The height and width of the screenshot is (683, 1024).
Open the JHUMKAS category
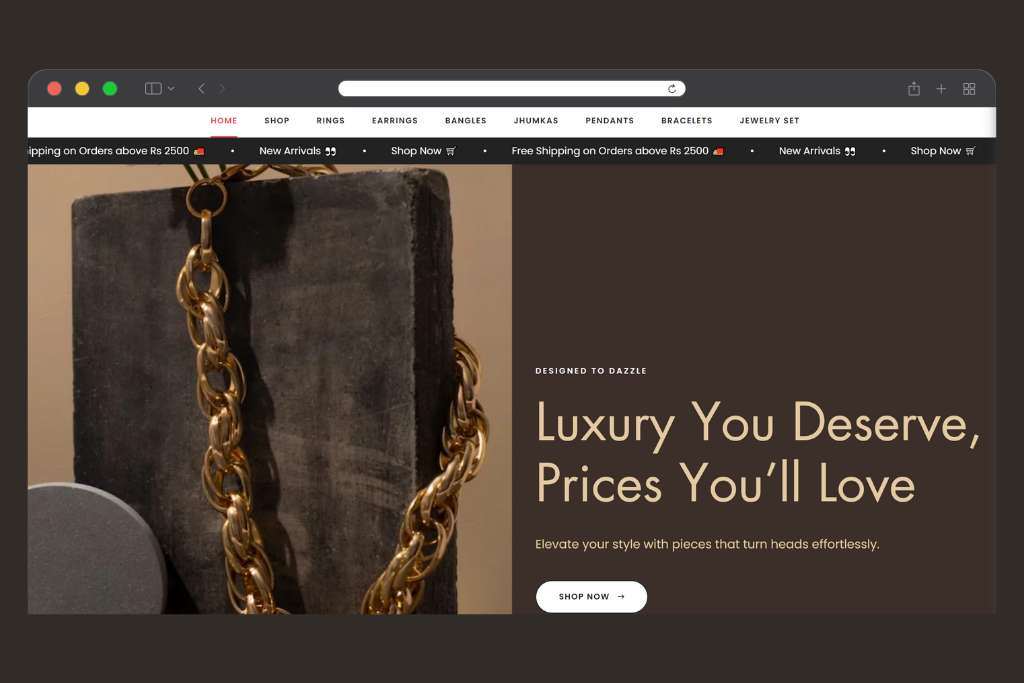tap(536, 121)
